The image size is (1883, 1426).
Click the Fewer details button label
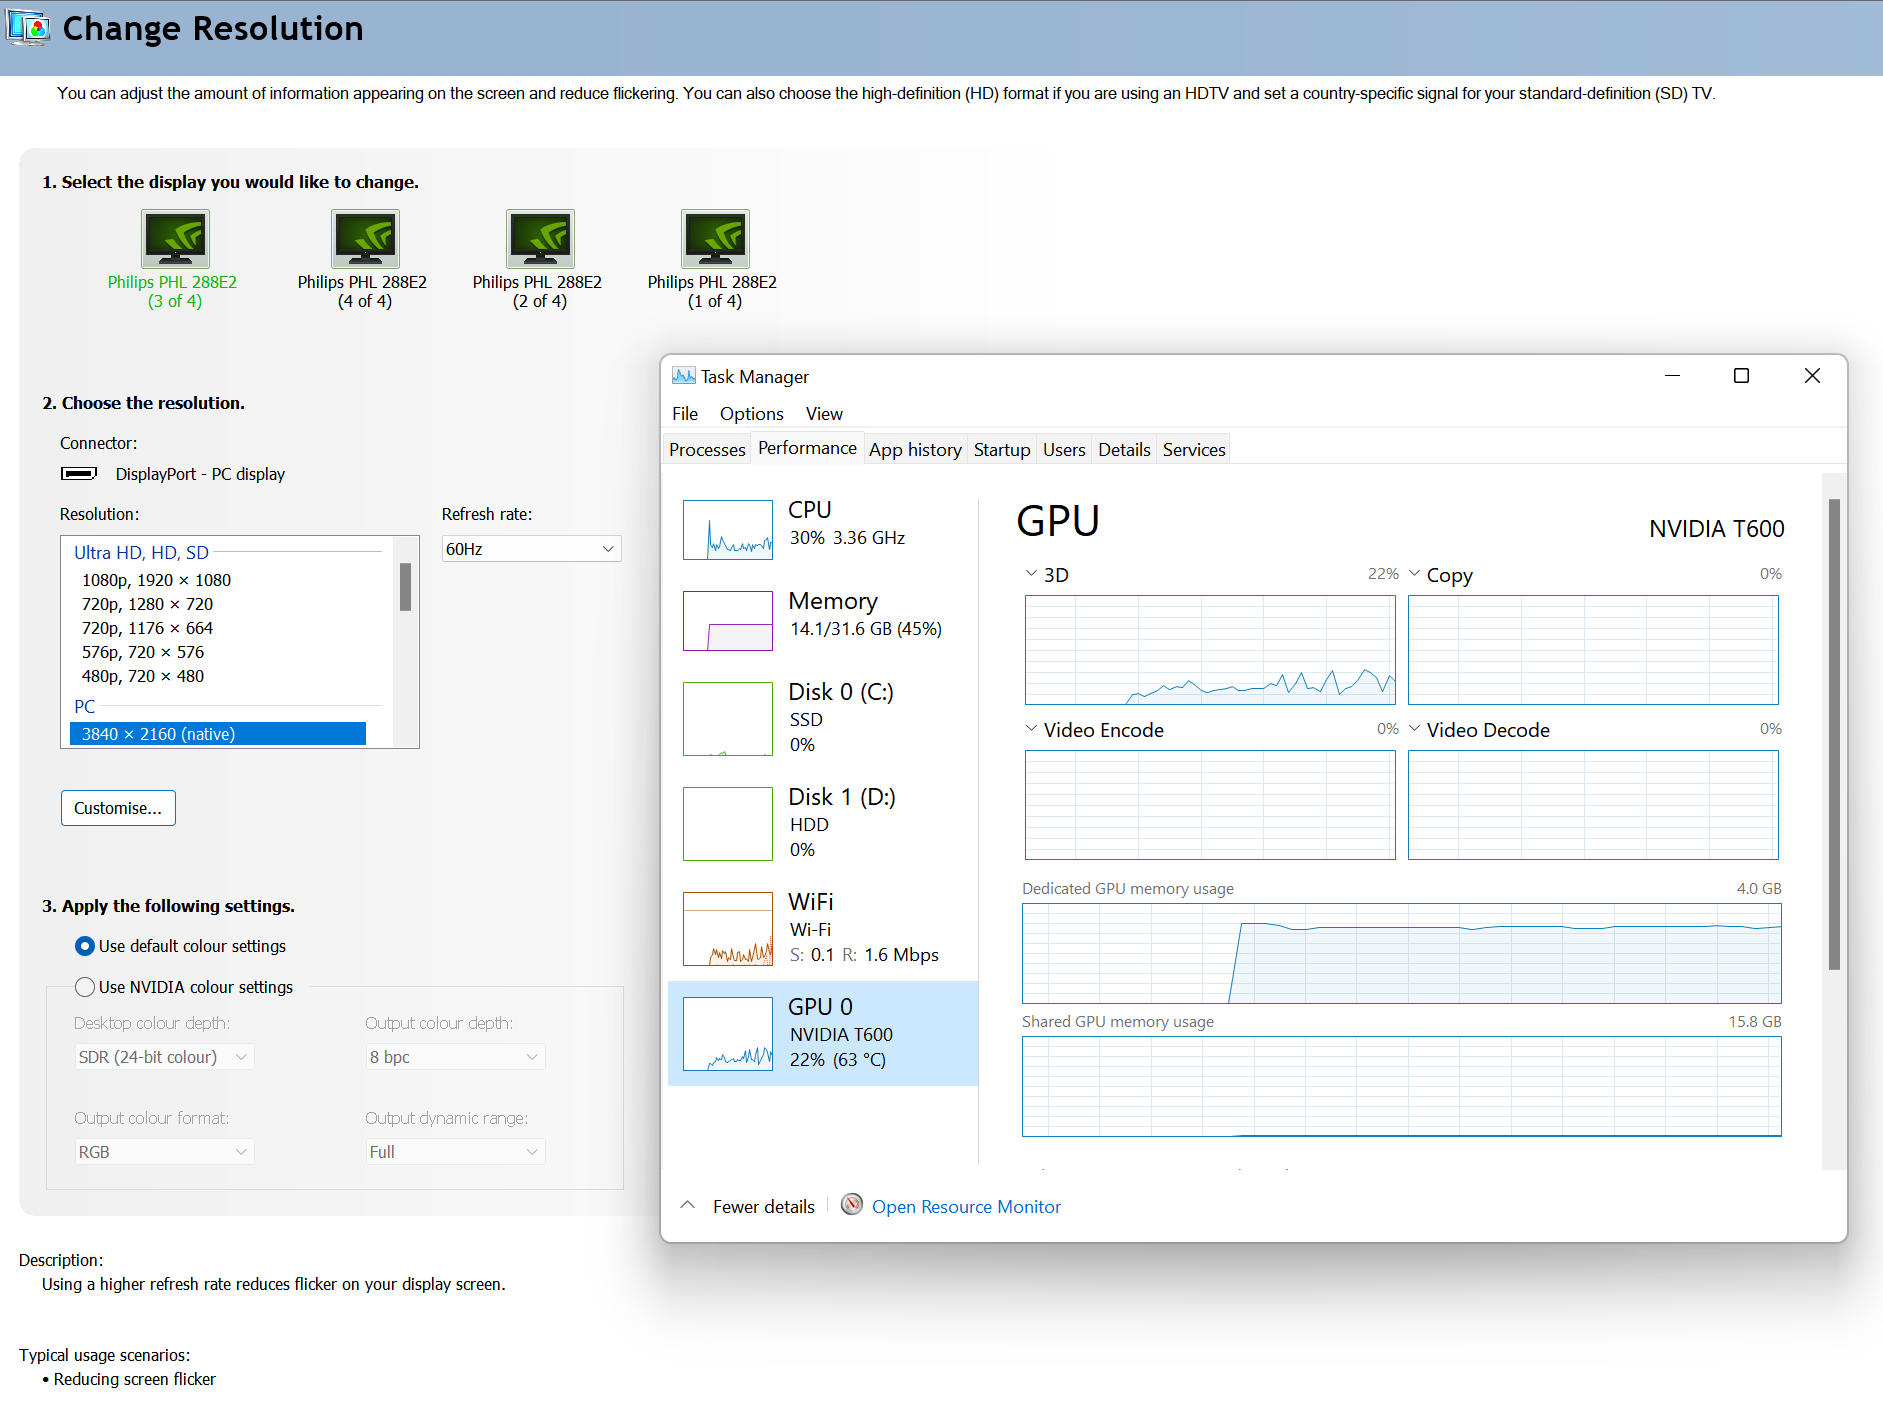764,1207
